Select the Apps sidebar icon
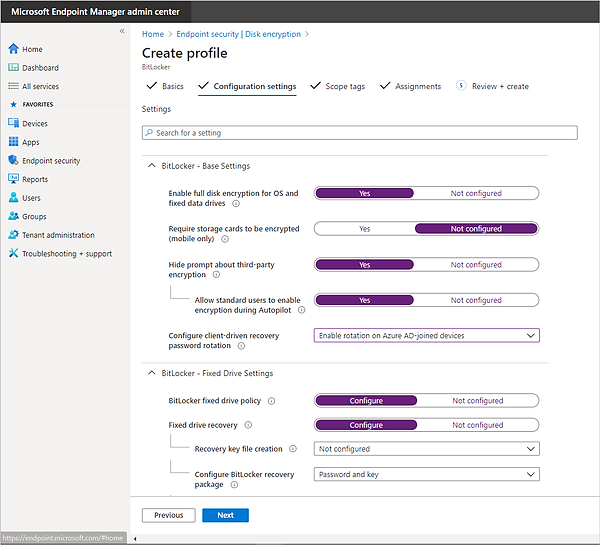The width and height of the screenshot is (600, 545). tap(13, 142)
